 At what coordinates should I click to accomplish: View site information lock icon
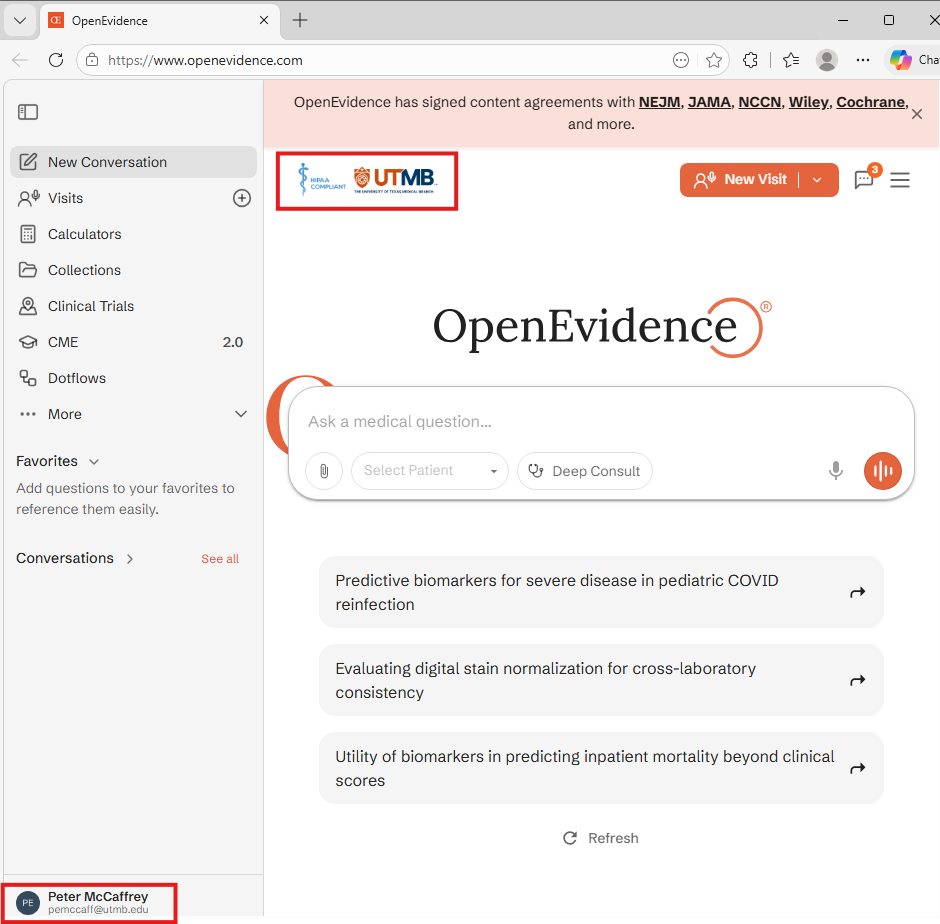pos(92,60)
